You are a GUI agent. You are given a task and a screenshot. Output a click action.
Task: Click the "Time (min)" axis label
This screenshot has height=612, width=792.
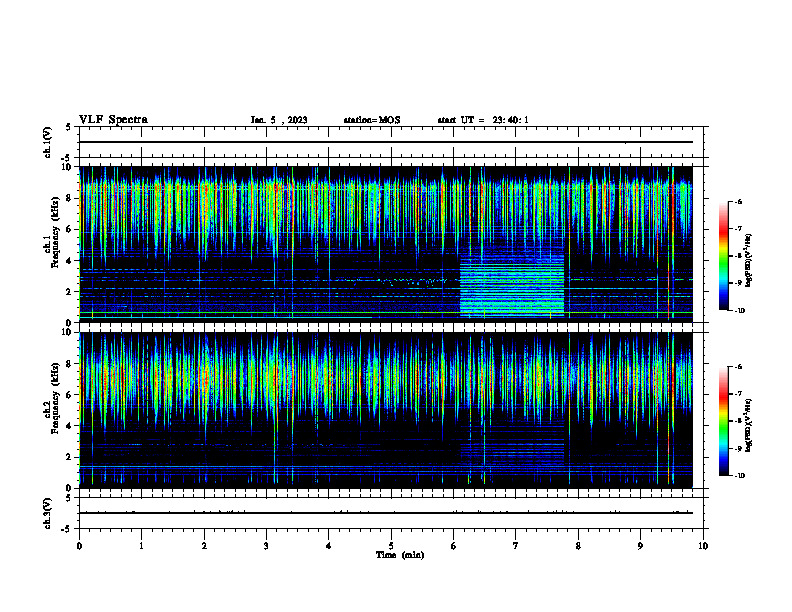click(x=400, y=555)
